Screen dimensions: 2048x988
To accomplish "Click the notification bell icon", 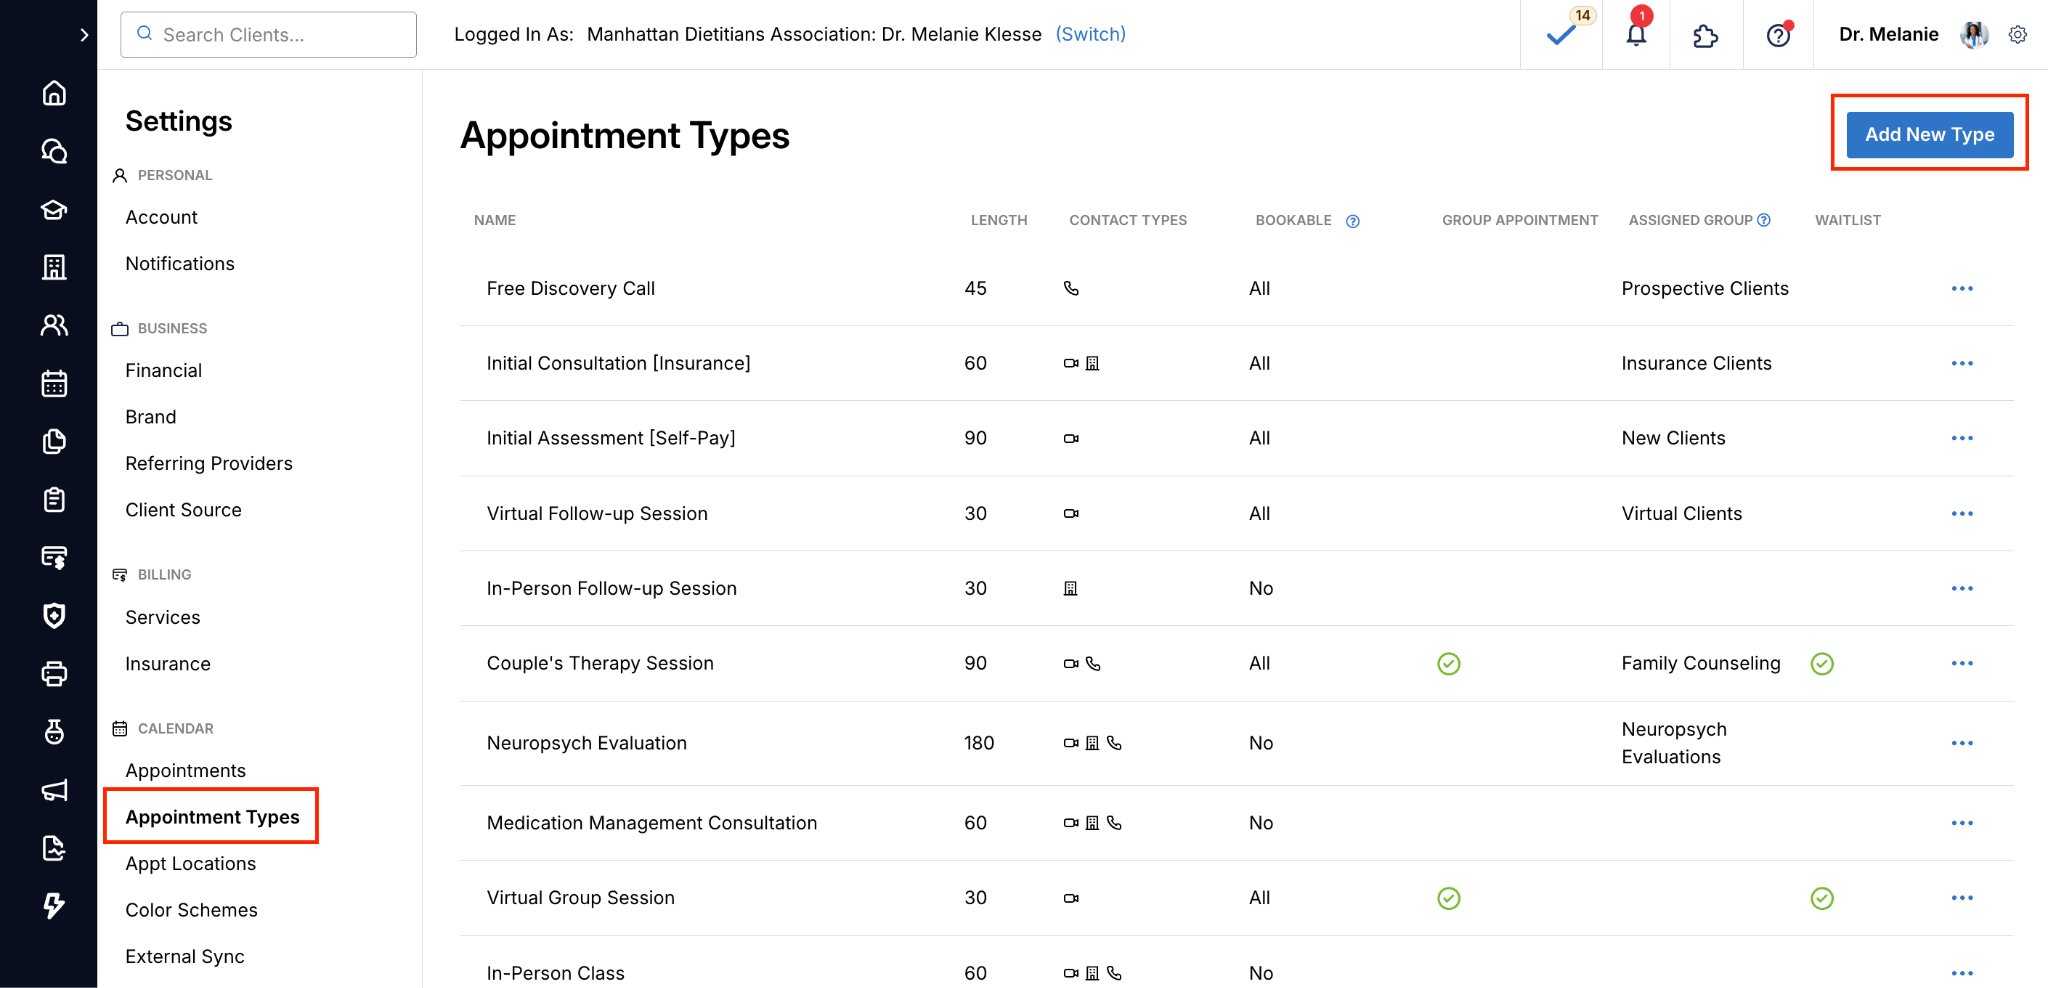I will coord(1636,35).
